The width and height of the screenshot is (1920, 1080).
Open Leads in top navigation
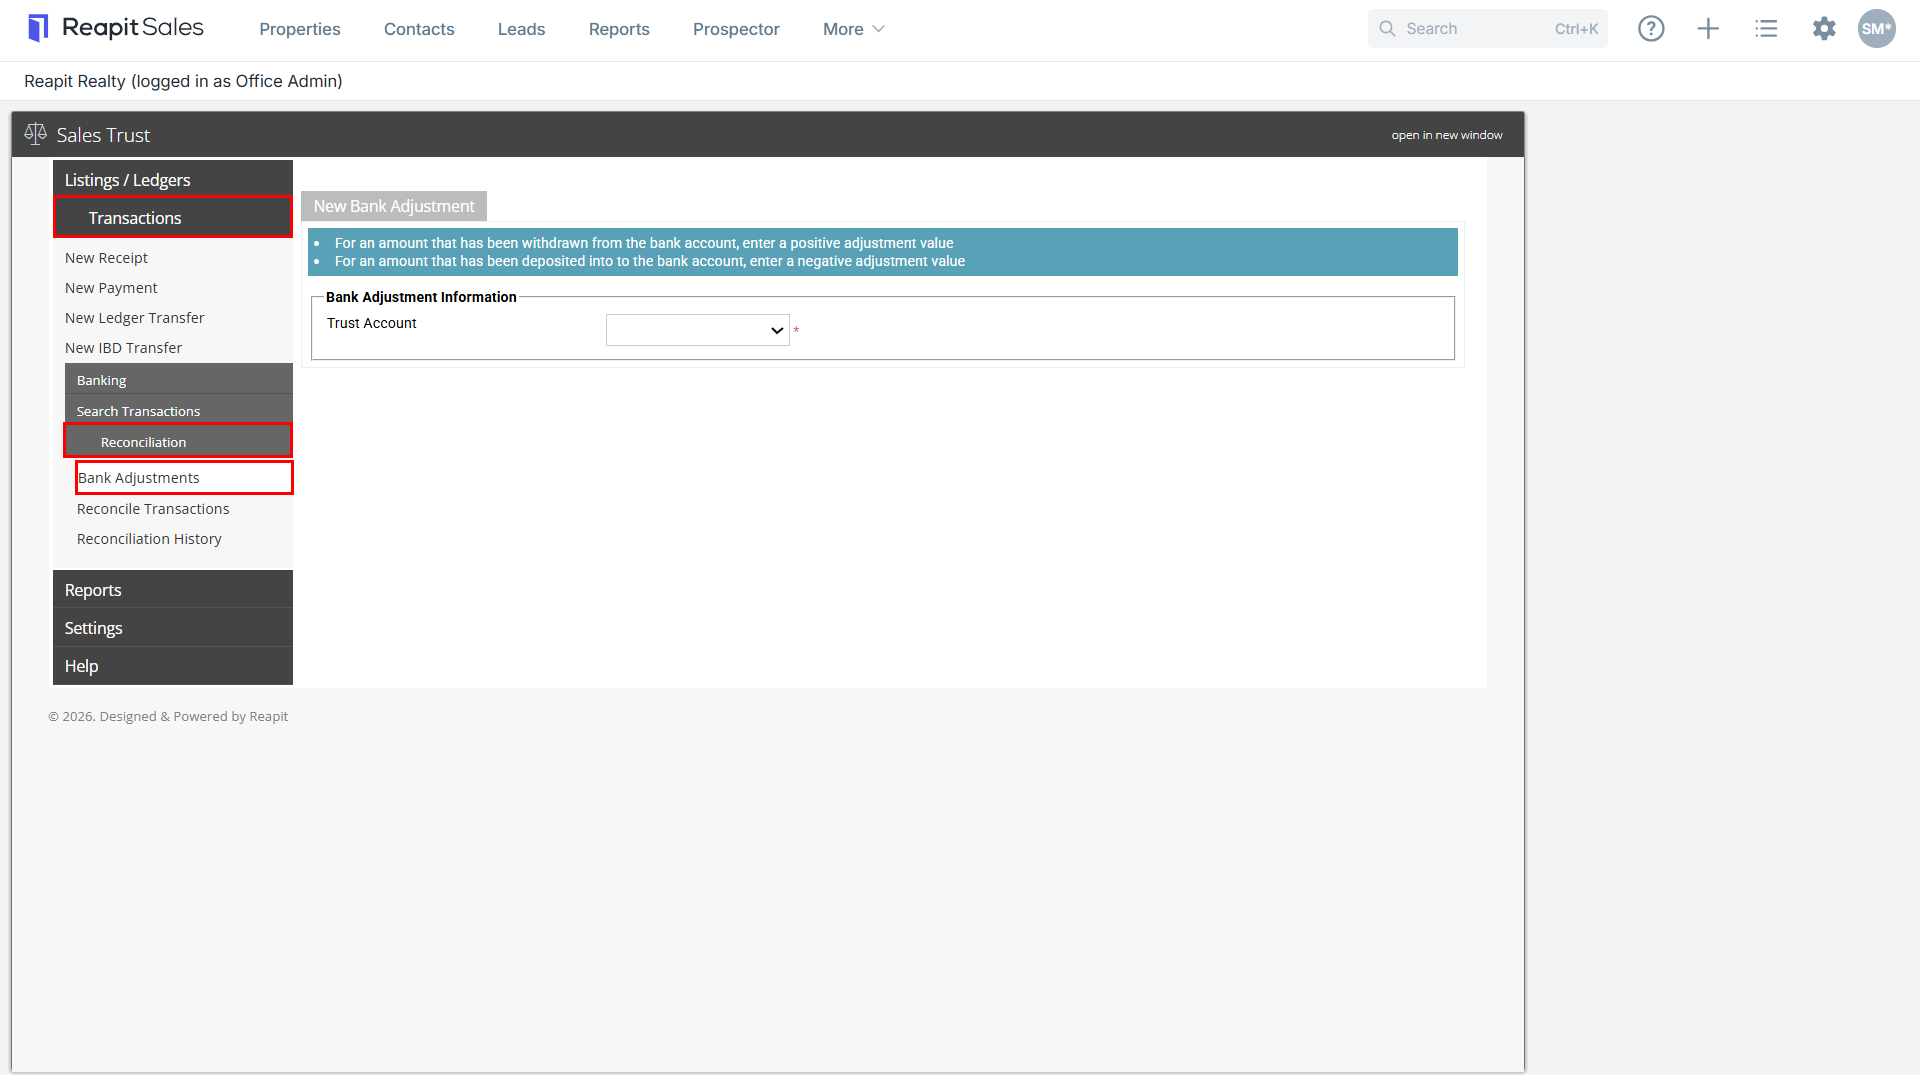coord(521,29)
